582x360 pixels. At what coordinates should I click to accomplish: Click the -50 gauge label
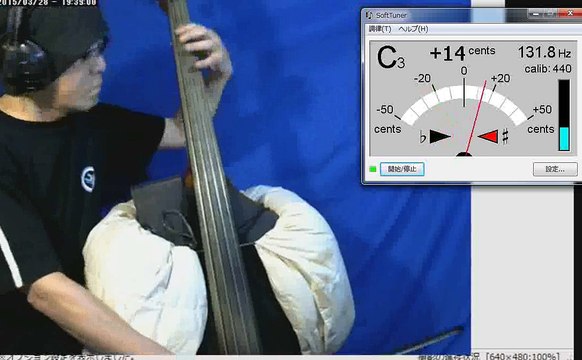385,109
